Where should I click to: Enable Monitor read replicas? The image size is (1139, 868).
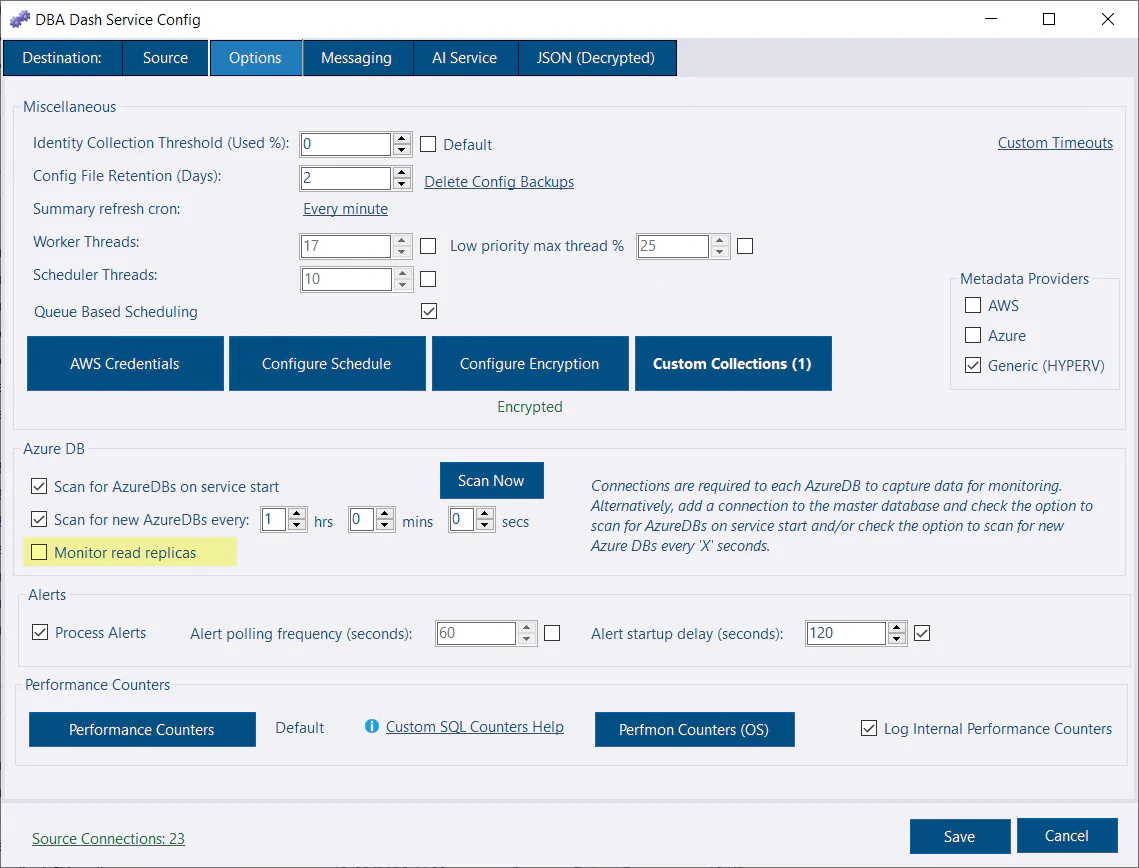click(39, 552)
